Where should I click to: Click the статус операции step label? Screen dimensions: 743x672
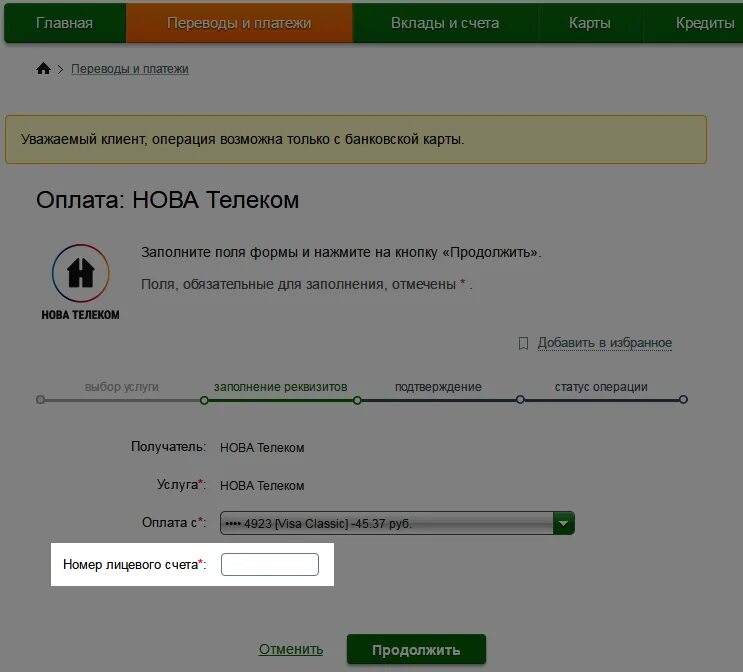(601, 387)
